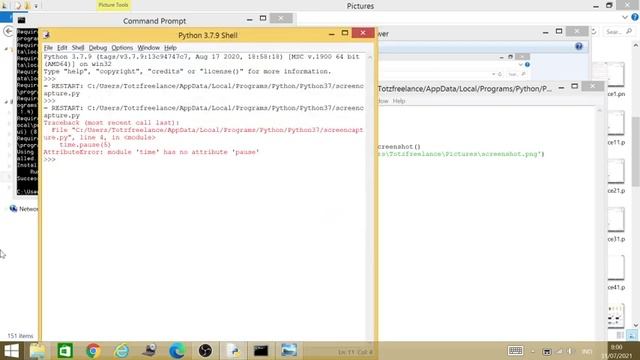Select Network in the Pictures navigation pane
This screenshot has height=360, width=640.
coord(24,209)
